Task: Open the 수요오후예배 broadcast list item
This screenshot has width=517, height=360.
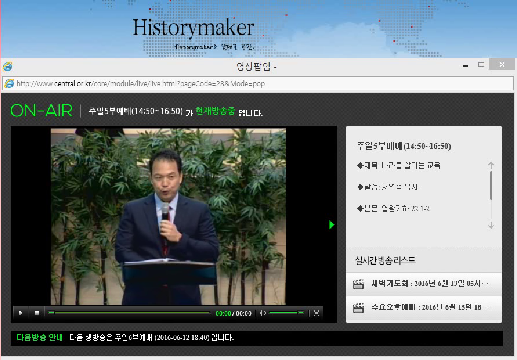Action: click(x=424, y=308)
